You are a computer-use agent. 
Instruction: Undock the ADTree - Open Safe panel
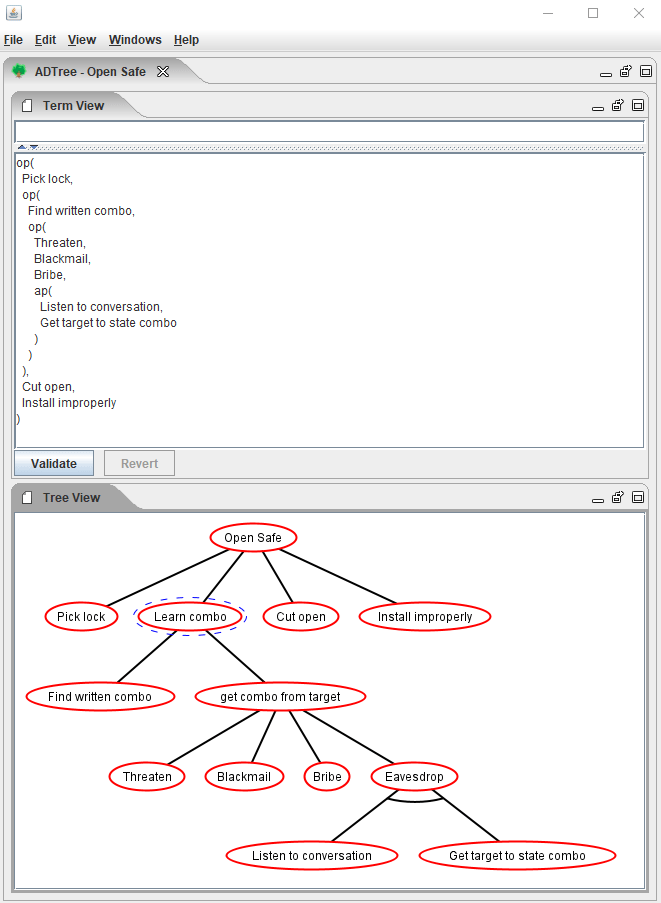click(626, 71)
